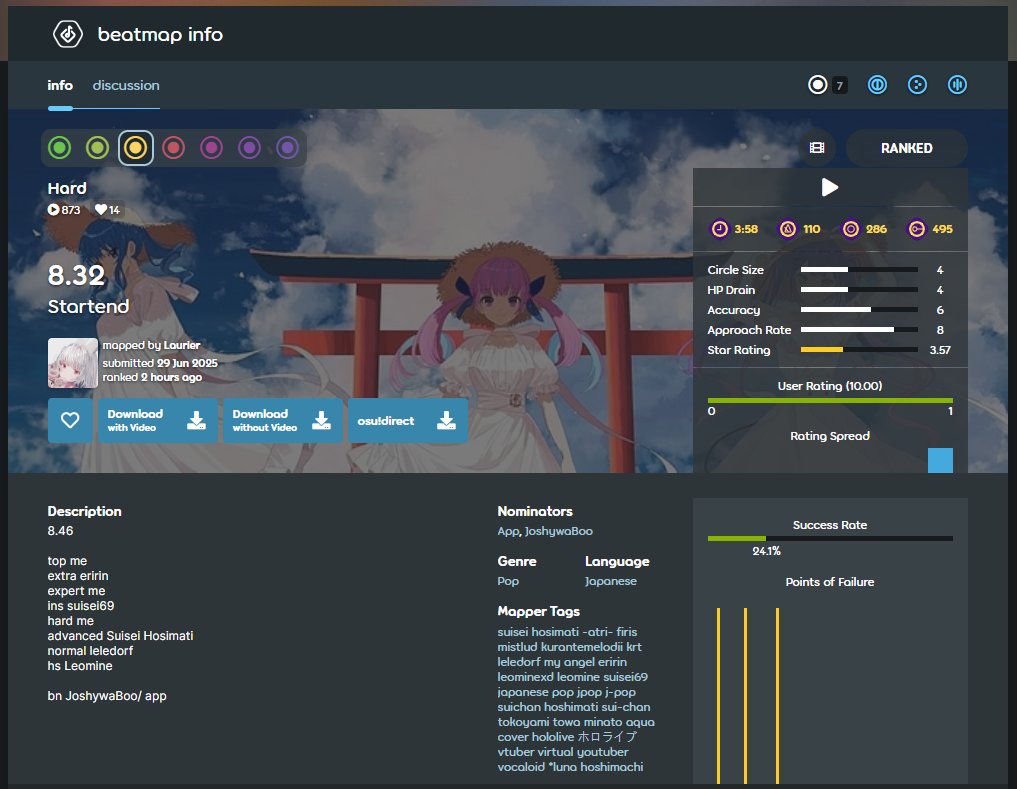Click the artist text 8.32
This screenshot has width=1017, height=789.
coord(76,276)
